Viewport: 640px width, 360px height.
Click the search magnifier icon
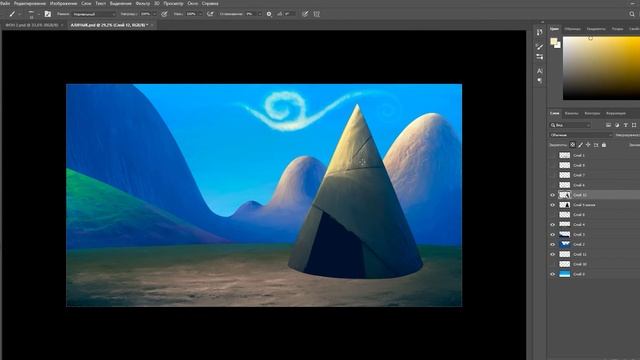632,14
